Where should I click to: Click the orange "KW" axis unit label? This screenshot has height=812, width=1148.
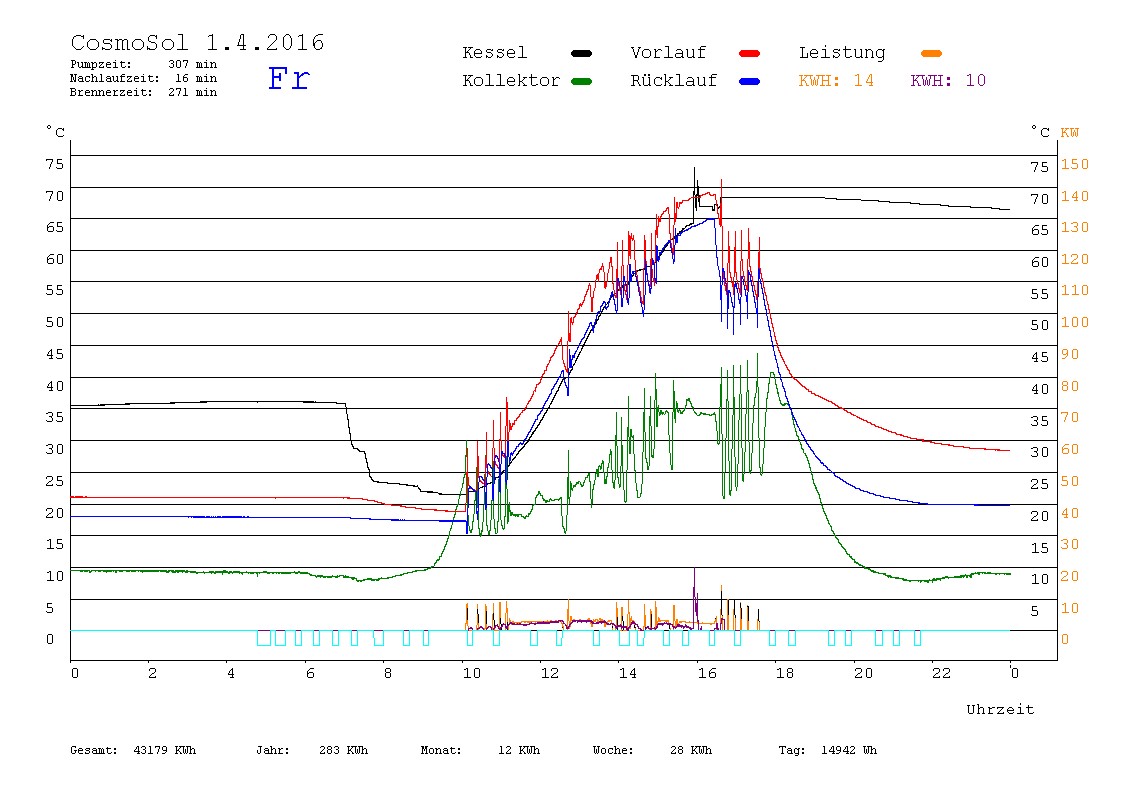1070,133
